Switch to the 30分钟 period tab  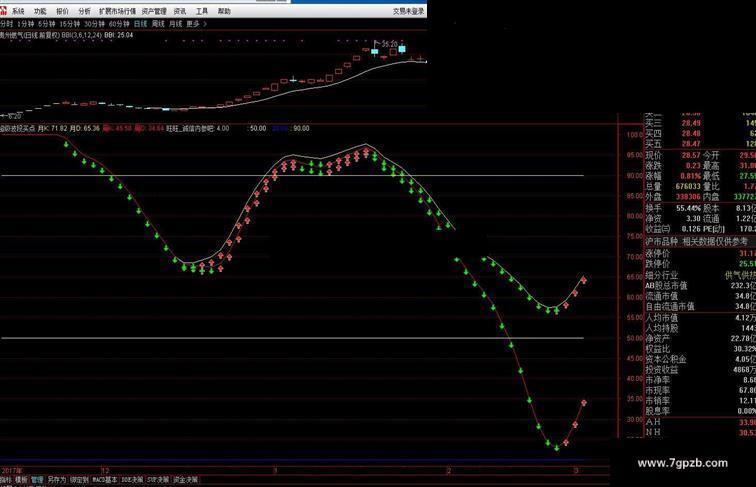94,24
